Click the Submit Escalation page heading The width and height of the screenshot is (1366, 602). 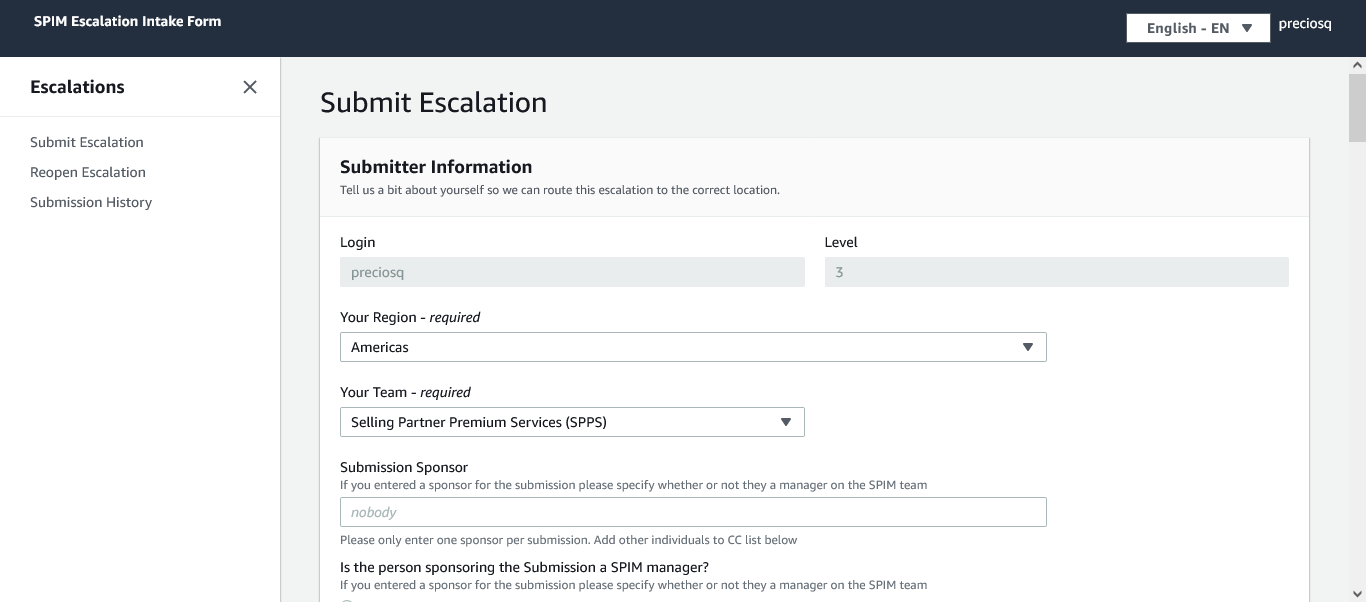[x=433, y=102]
